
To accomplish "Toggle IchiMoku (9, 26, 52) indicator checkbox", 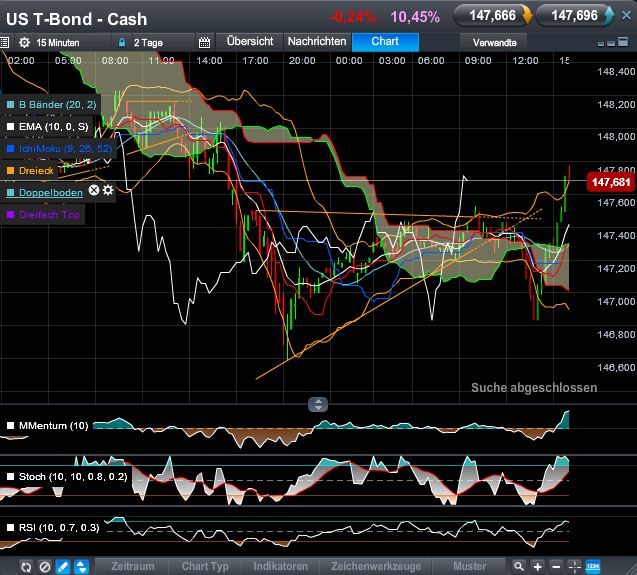I will click(x=11, y=149).
